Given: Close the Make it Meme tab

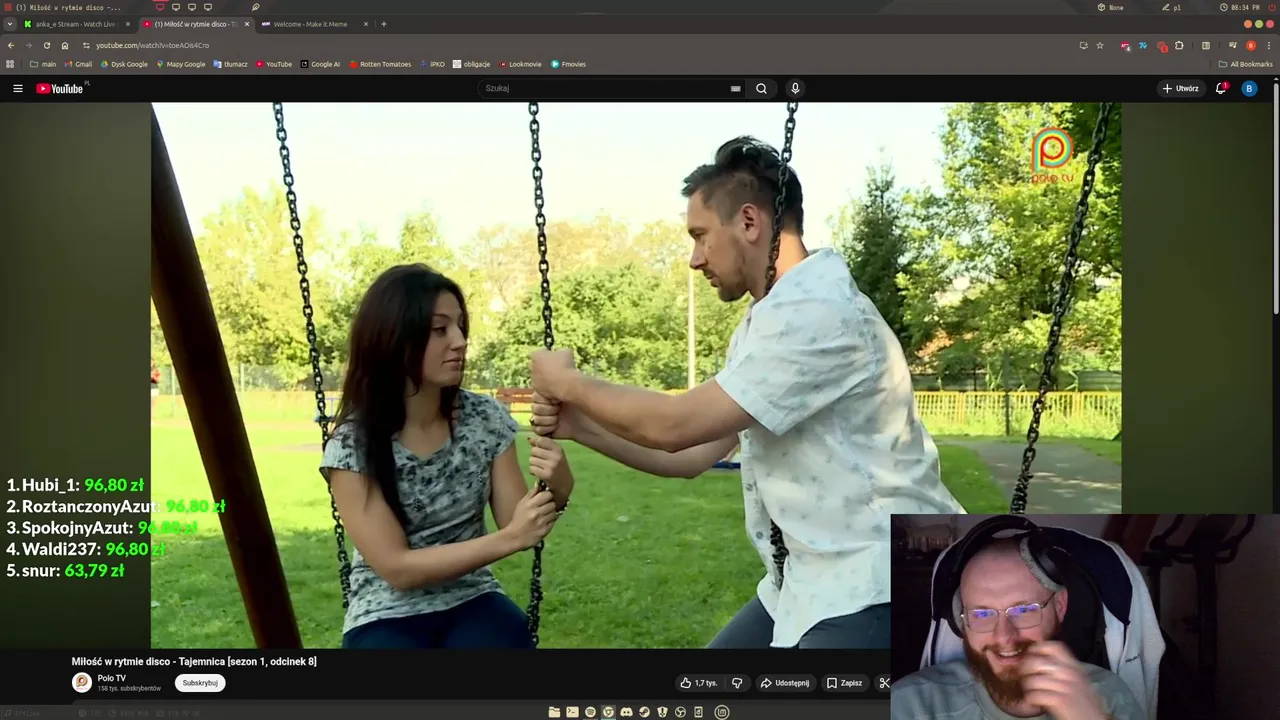Looking at the screenshot, I should click(366, 24).
